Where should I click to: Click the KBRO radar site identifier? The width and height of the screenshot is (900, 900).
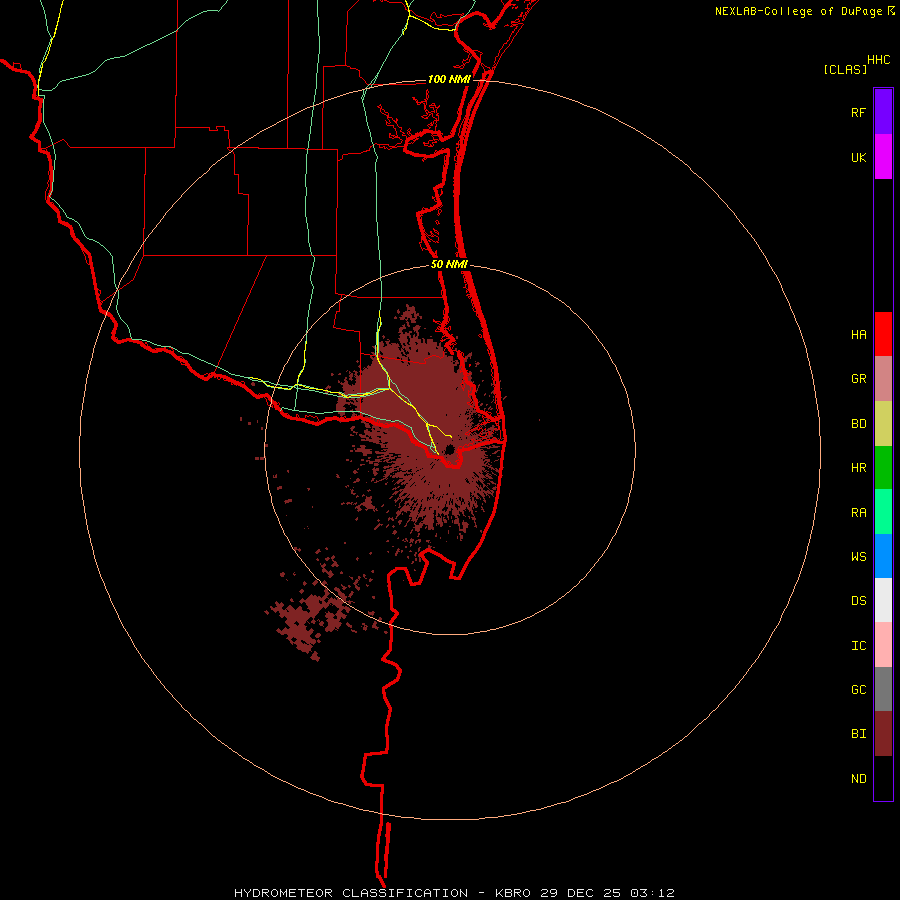coord(513,893)
